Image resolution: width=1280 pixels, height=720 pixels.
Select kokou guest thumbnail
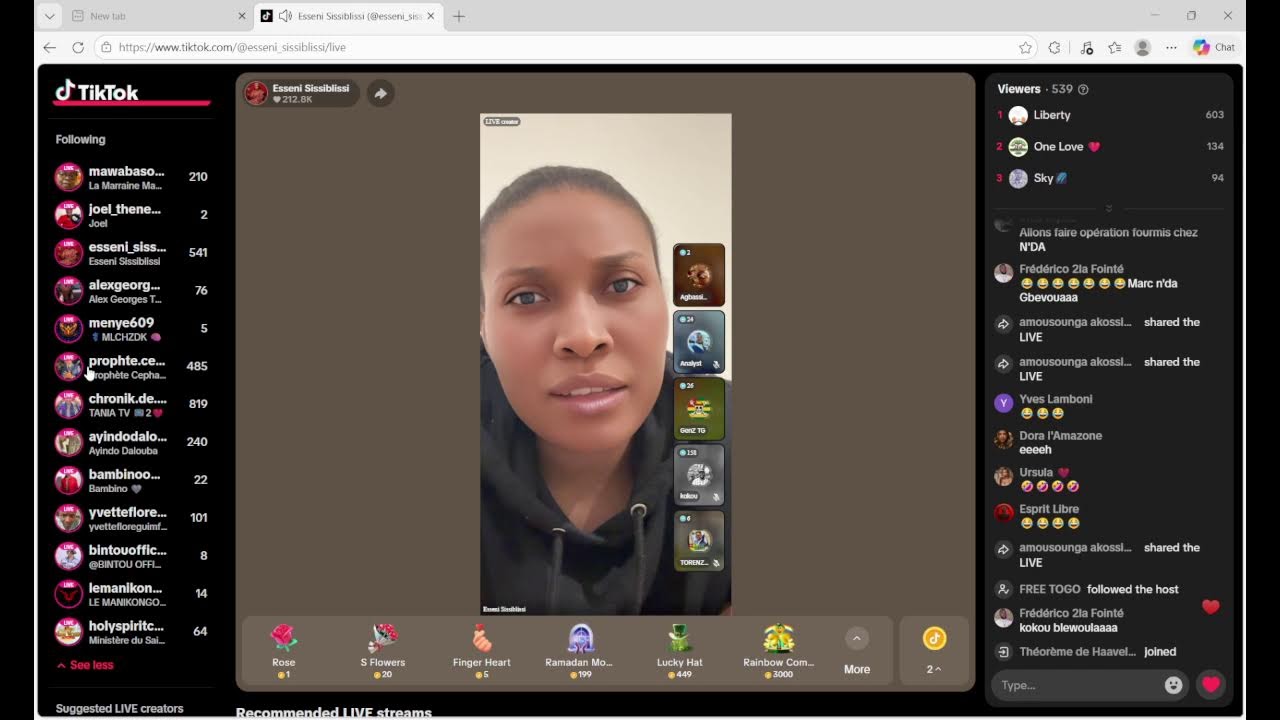pyautogui.click(x=699, y=474)
